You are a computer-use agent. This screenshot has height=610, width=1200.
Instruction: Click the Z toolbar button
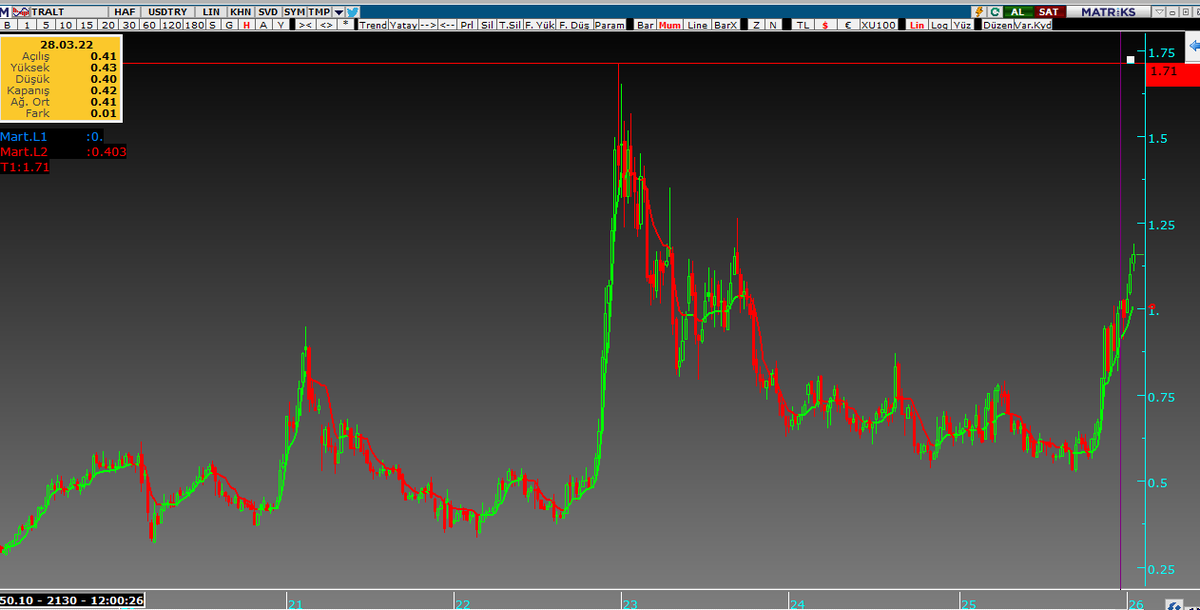[x=756, y=24]
